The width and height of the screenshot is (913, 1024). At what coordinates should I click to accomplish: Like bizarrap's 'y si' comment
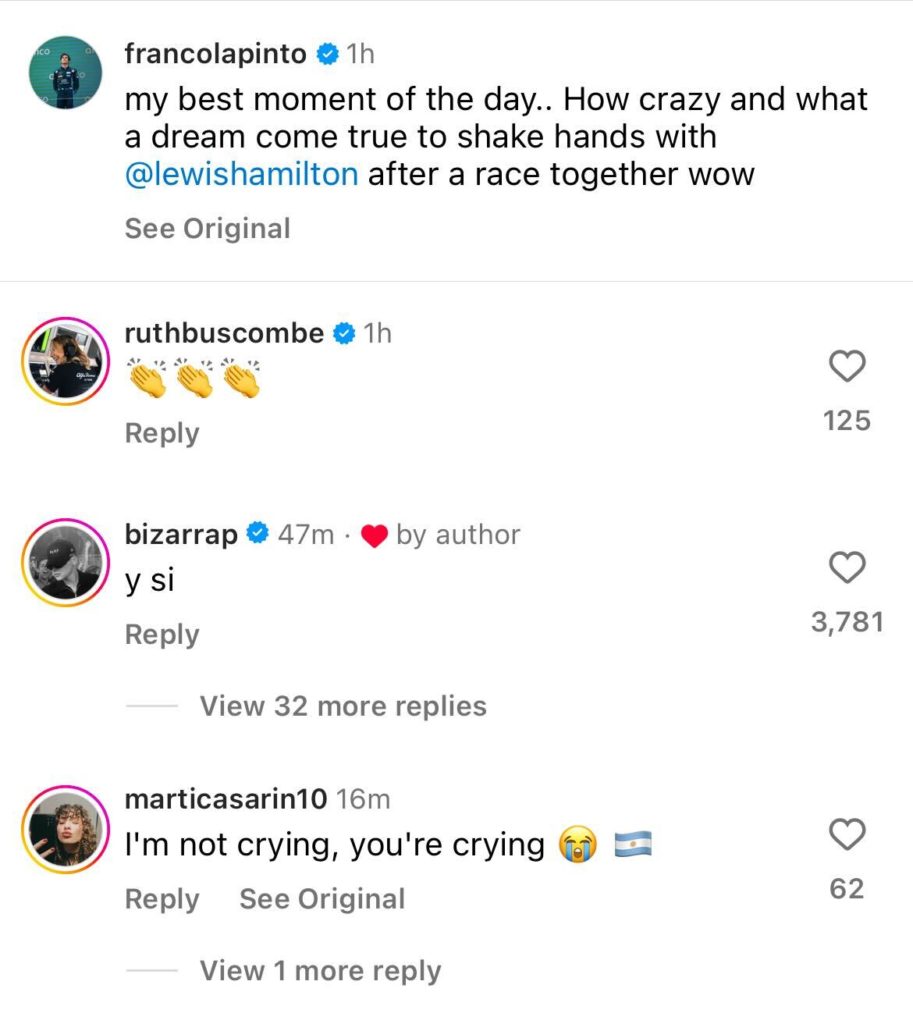(847, 568)
